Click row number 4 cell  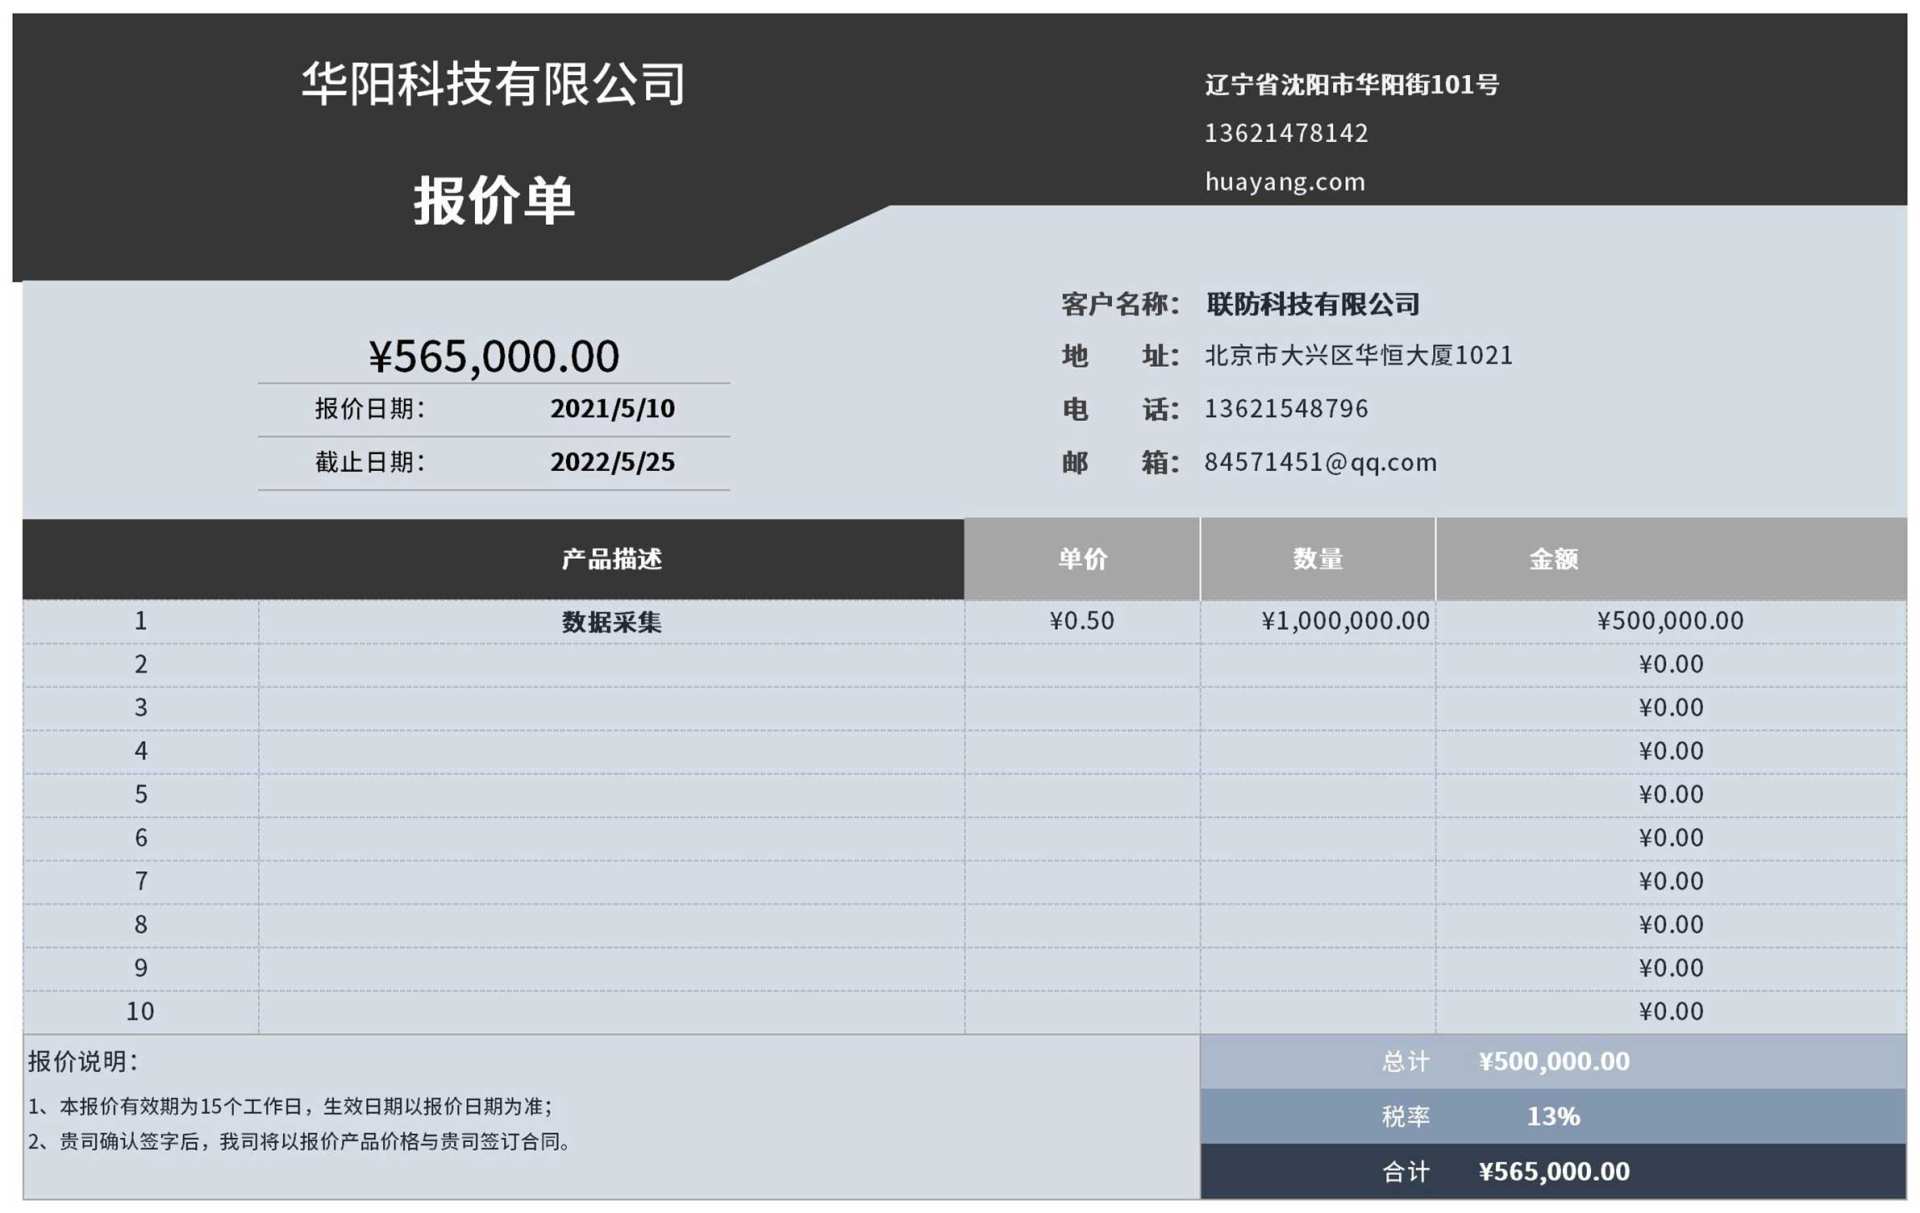coord(141,751)
